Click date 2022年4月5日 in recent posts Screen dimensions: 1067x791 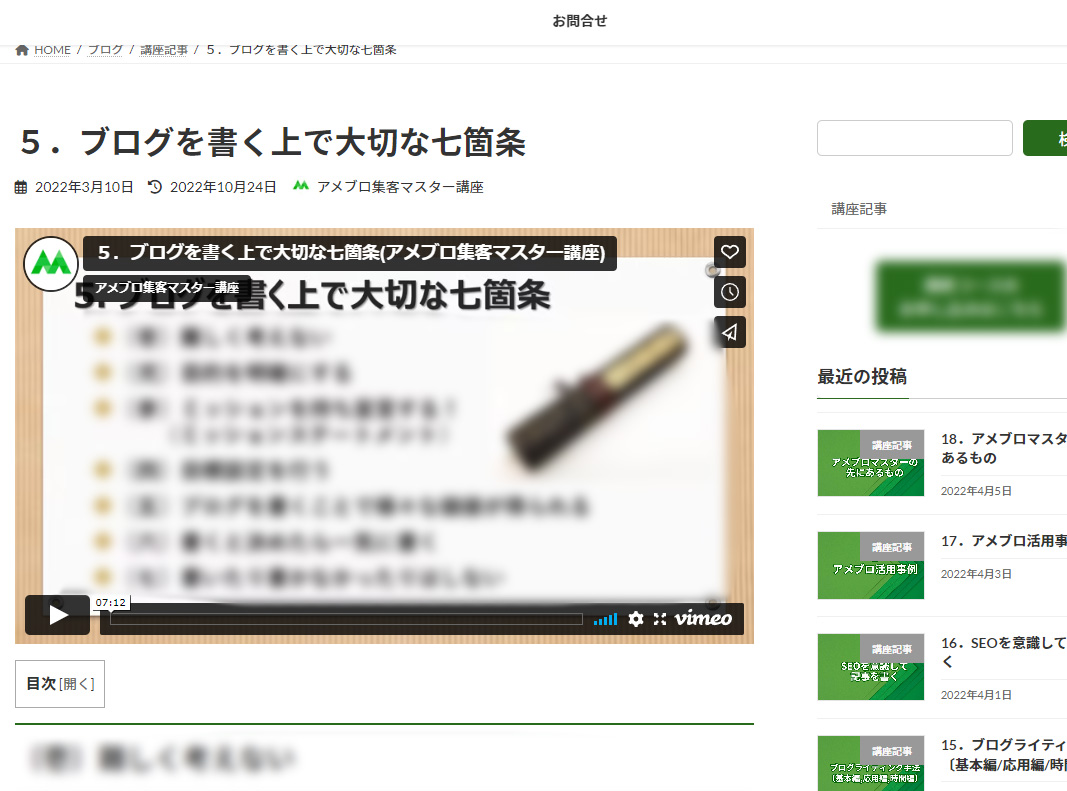tap(976, 491)
